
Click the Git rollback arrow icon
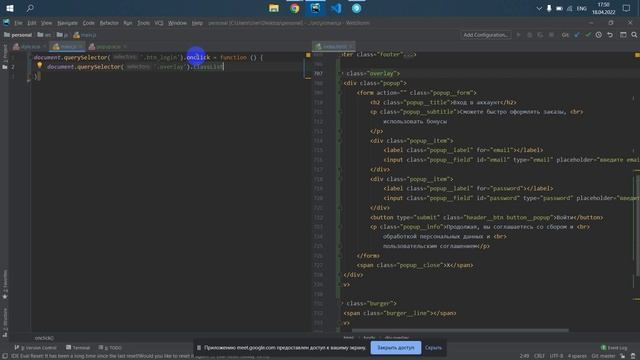coord(610,35)
